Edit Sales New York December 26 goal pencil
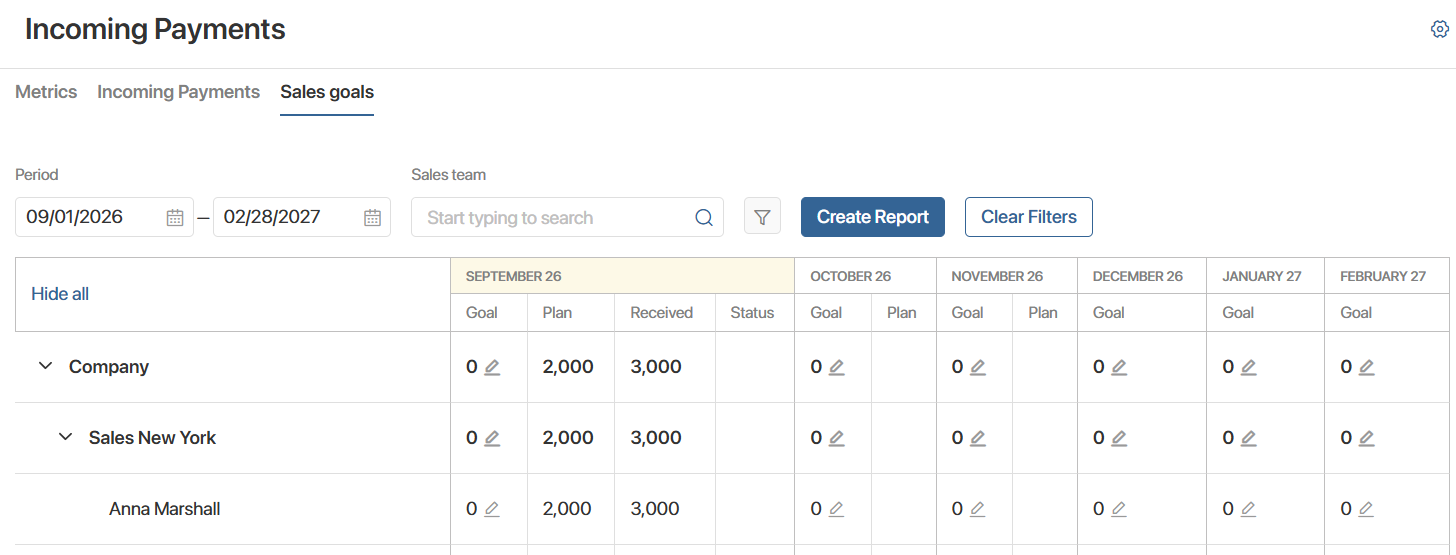Viewport: 1456px width, 555px height. tap(1119, 438)
